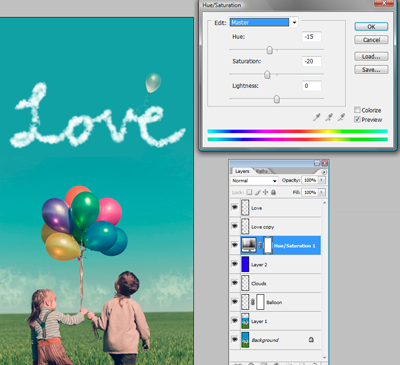This screenshot has width=400, height=365.
Task: Click the Fill percentage field
Action: point(310,192)
